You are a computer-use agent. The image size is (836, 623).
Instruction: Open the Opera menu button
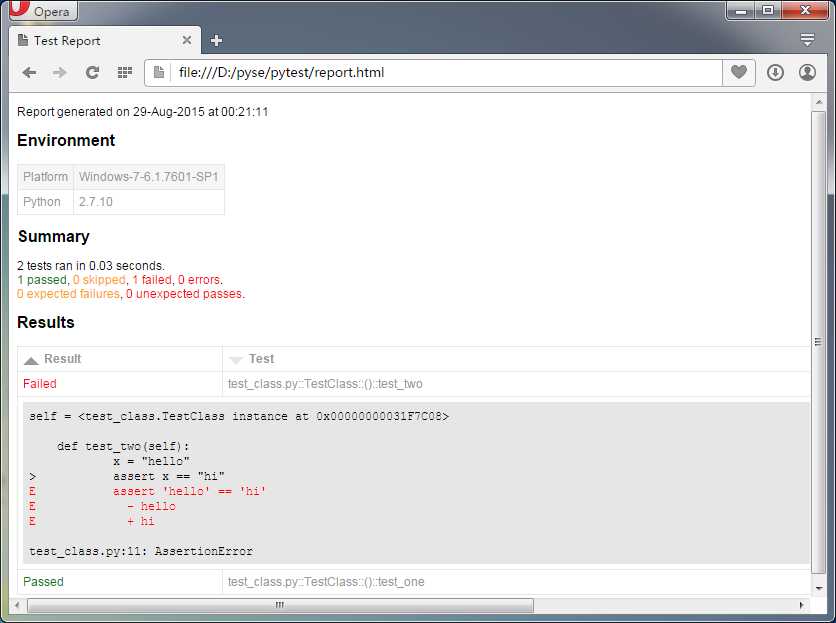pyautogui.click(x=43, y=10)
